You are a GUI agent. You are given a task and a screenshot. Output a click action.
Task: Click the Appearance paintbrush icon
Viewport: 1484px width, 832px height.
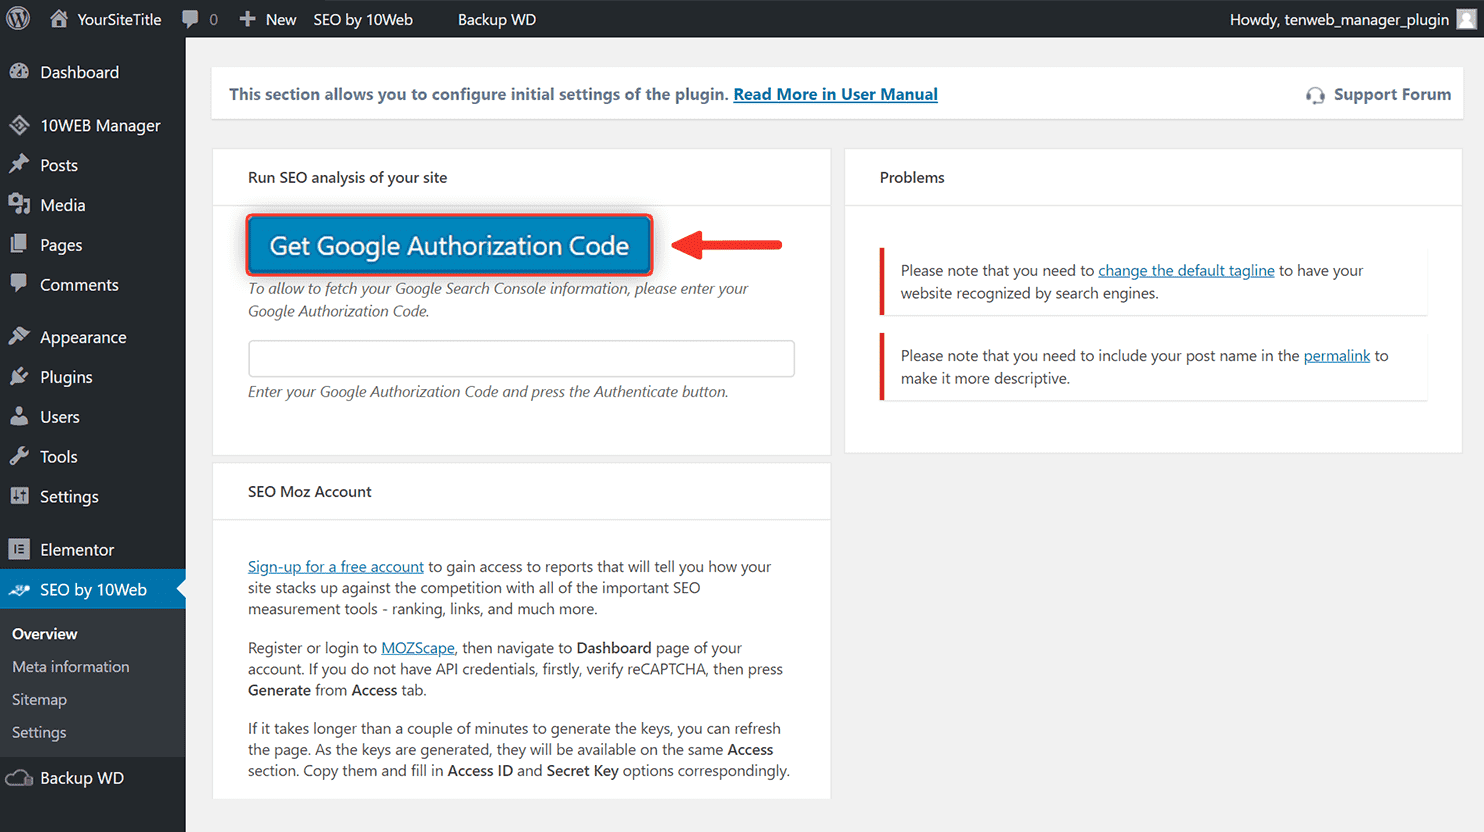[19, 337]
